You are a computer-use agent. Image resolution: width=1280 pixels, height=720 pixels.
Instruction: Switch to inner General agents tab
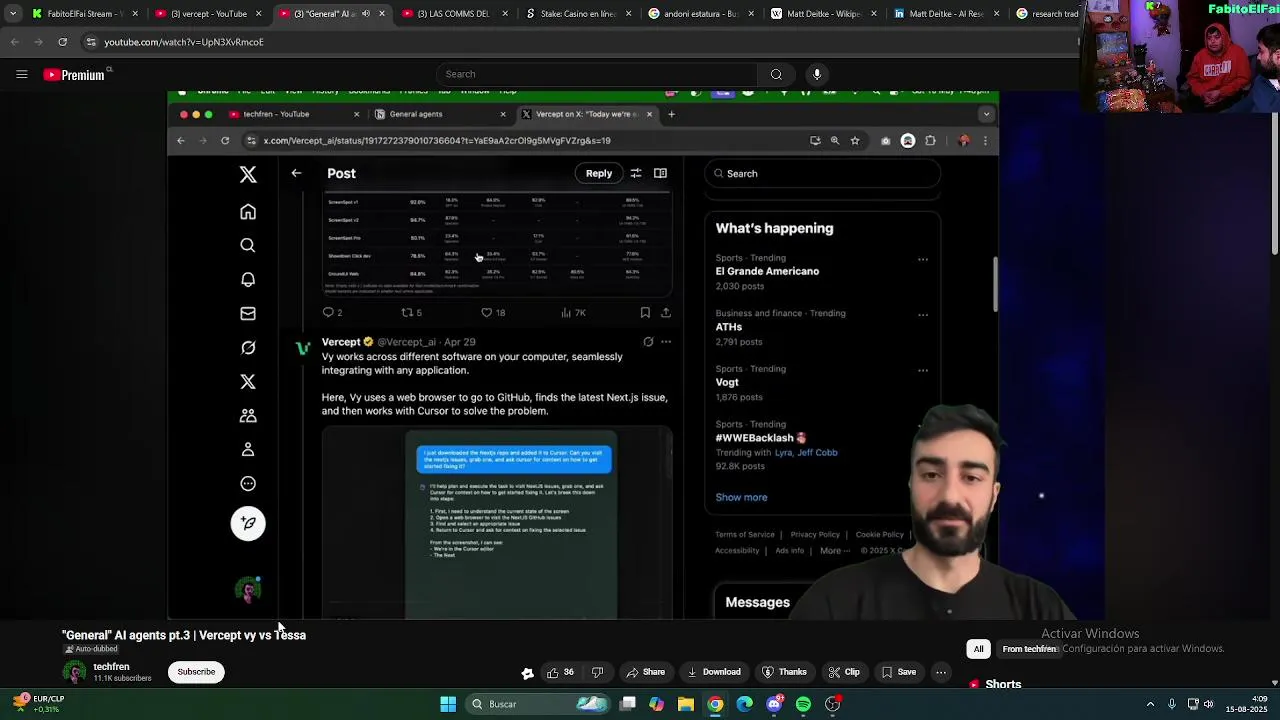click(440, 114)
